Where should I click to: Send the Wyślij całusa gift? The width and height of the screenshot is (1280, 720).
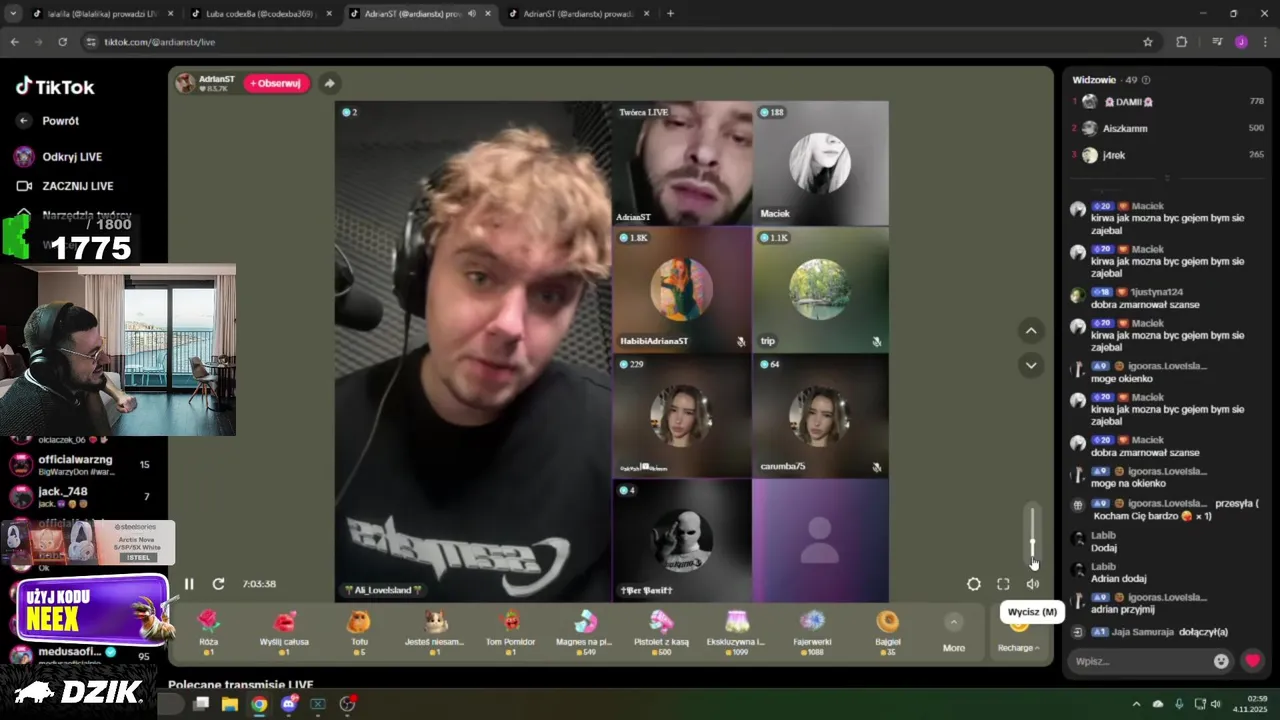(284, 631)
